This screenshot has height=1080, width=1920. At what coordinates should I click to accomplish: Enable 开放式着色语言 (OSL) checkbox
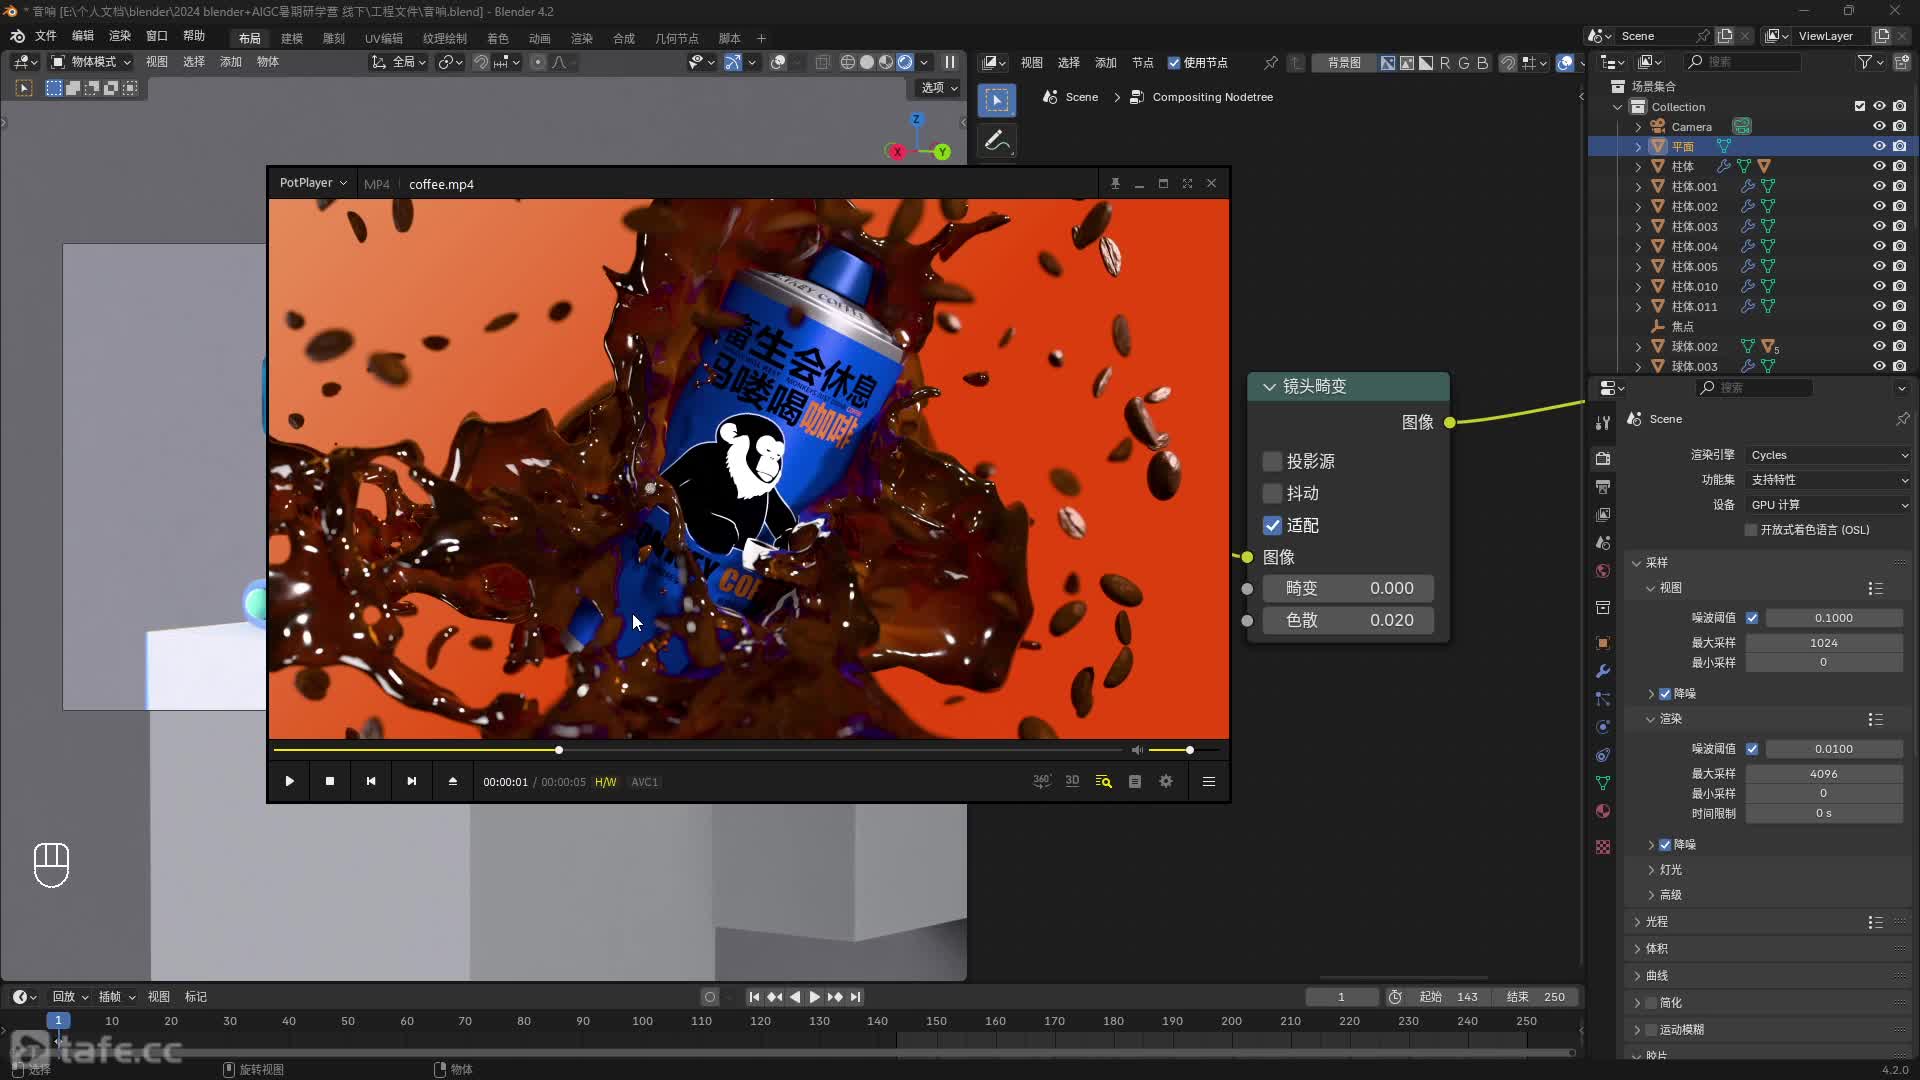tap(1750, 530)
